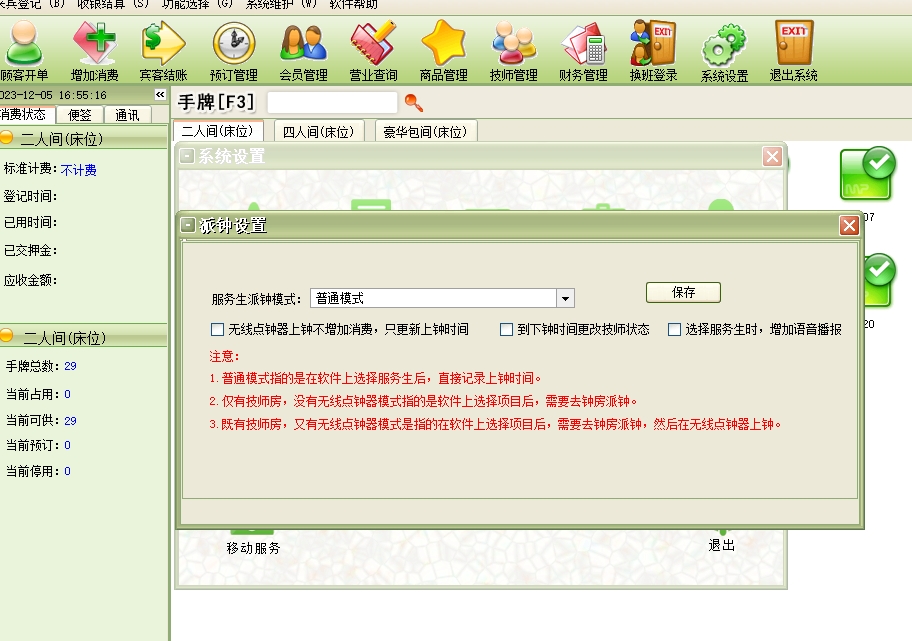Switch to the 四人间(床位) tab

pyautogui.click(x=318, y=132)
